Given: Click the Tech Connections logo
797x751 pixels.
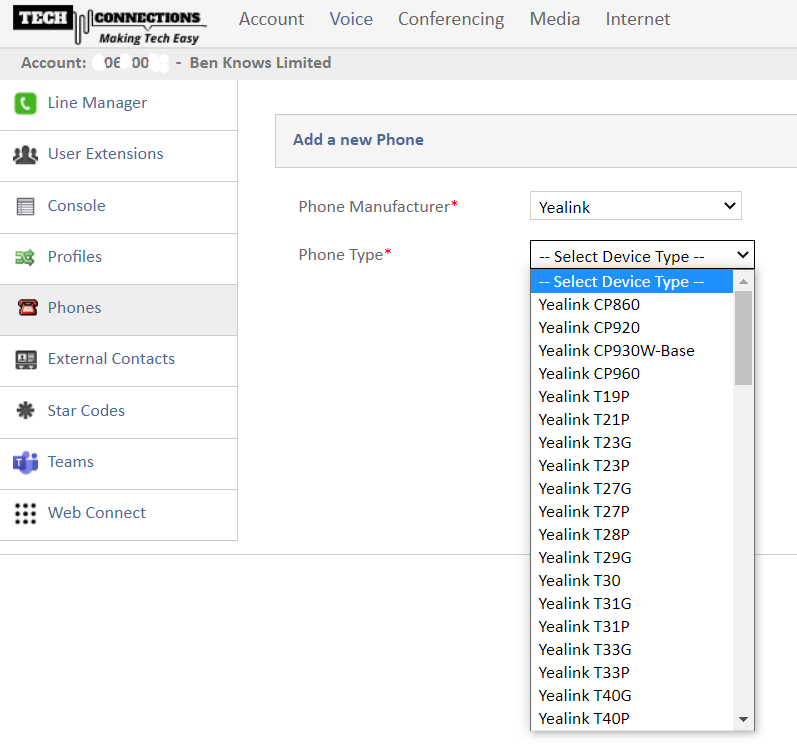Looking at the screenshot, I should tap(109, 24).
